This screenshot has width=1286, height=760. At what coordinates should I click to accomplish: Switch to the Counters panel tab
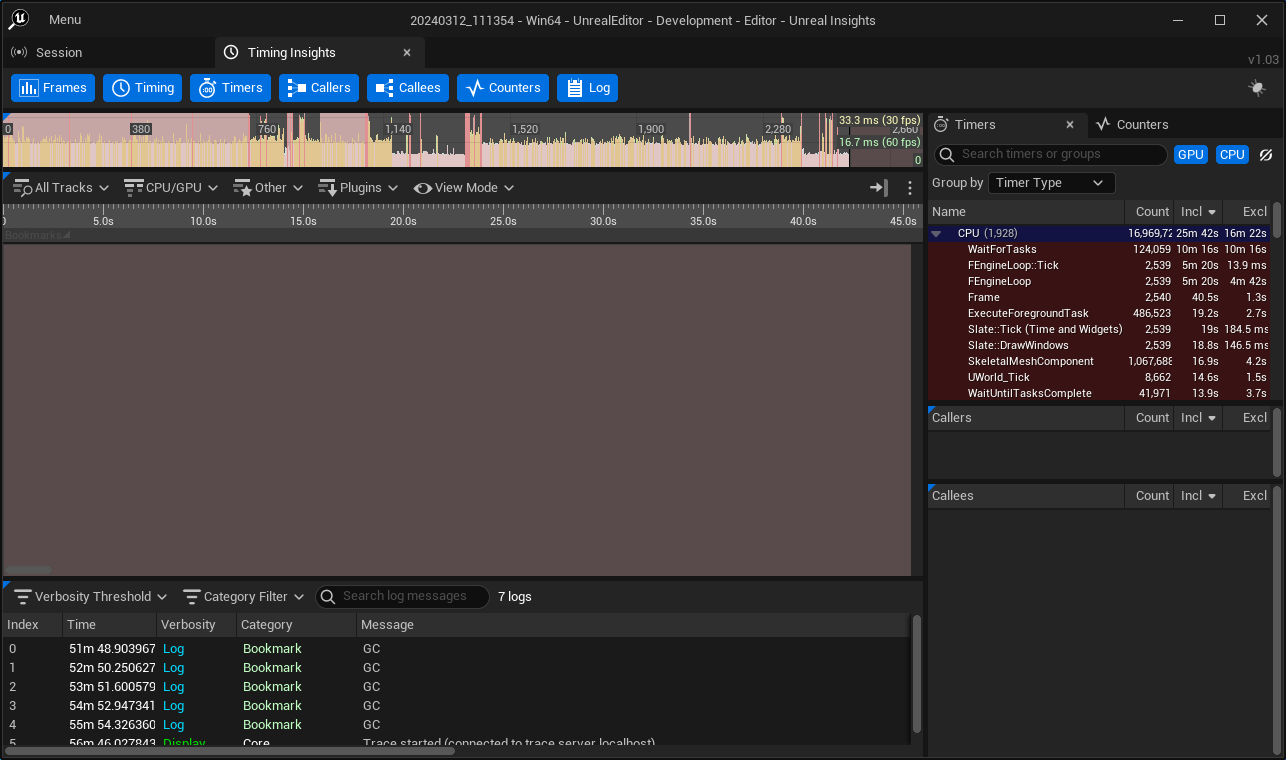pyautogui.click(x=1141, y=125)
